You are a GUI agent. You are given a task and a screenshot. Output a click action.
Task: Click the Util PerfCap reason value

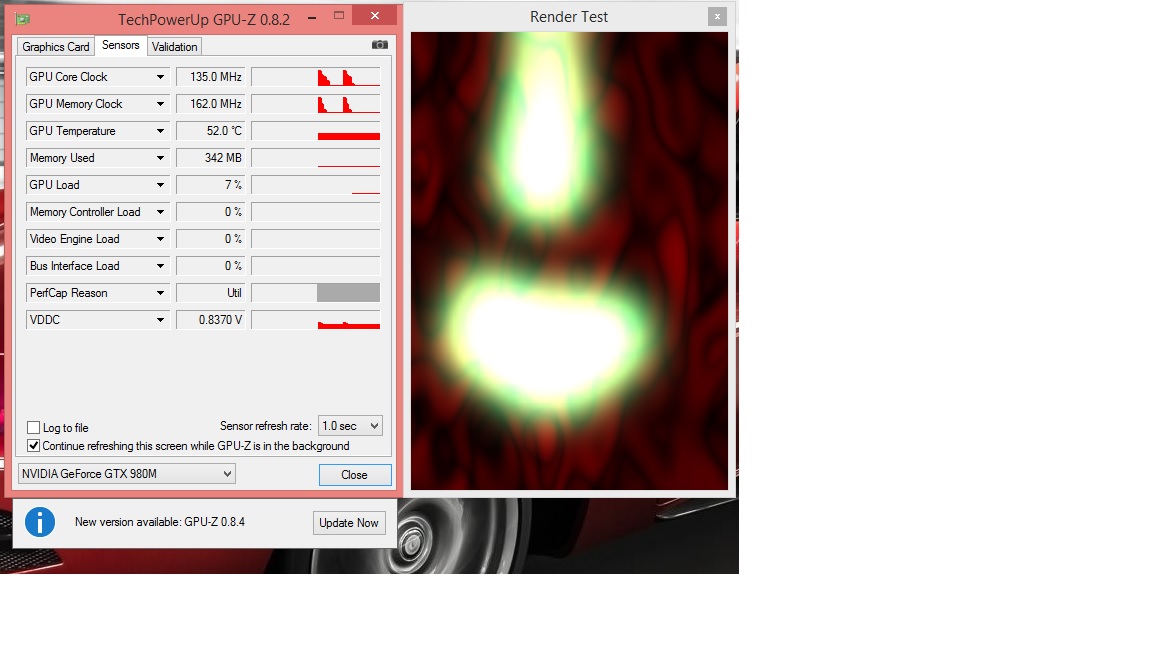pos(210,293)
